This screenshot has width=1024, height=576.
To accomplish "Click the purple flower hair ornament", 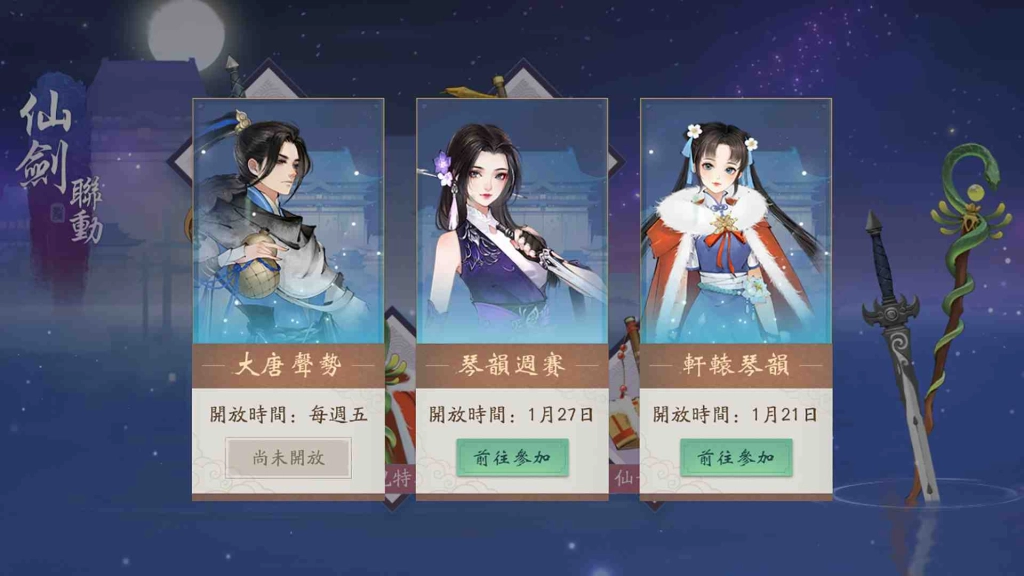I will (444, 168).
